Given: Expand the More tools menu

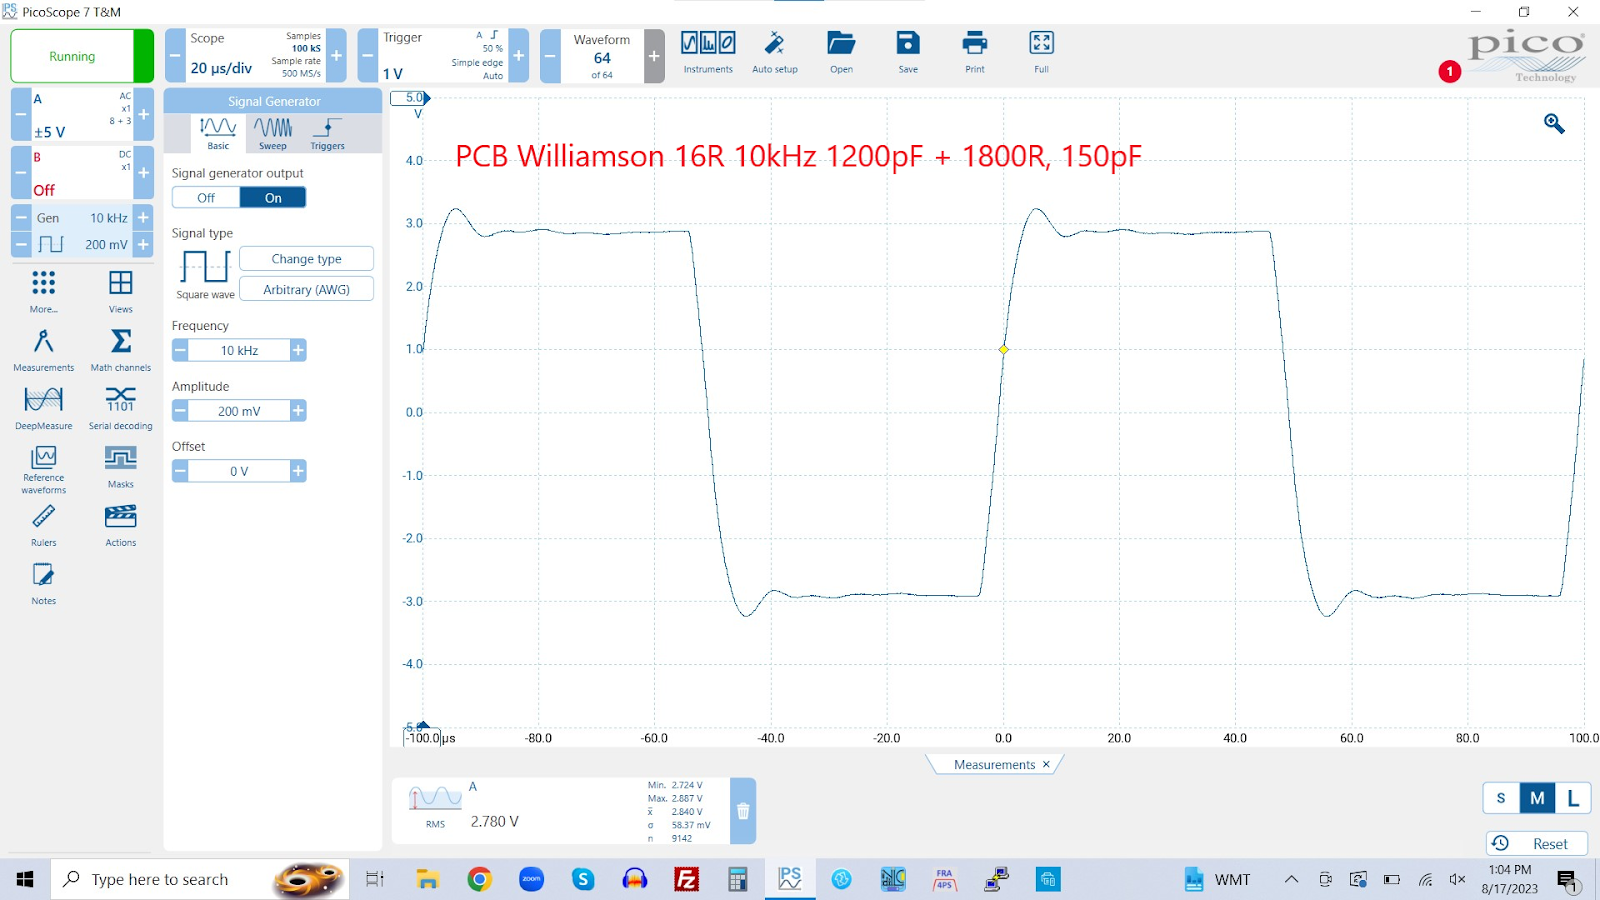Looking at the screenshot, I should tap(43, 290).
